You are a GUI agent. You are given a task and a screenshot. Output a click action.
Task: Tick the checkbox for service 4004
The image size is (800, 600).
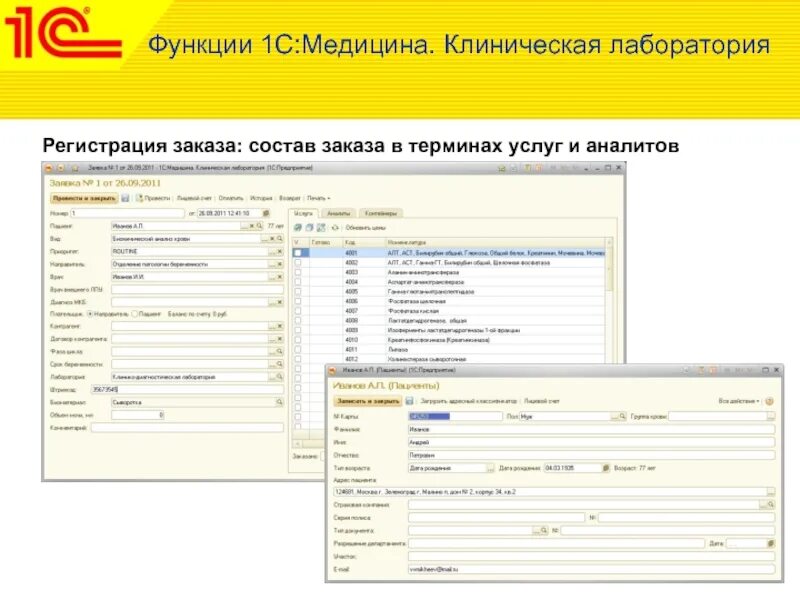coord(298,282)
